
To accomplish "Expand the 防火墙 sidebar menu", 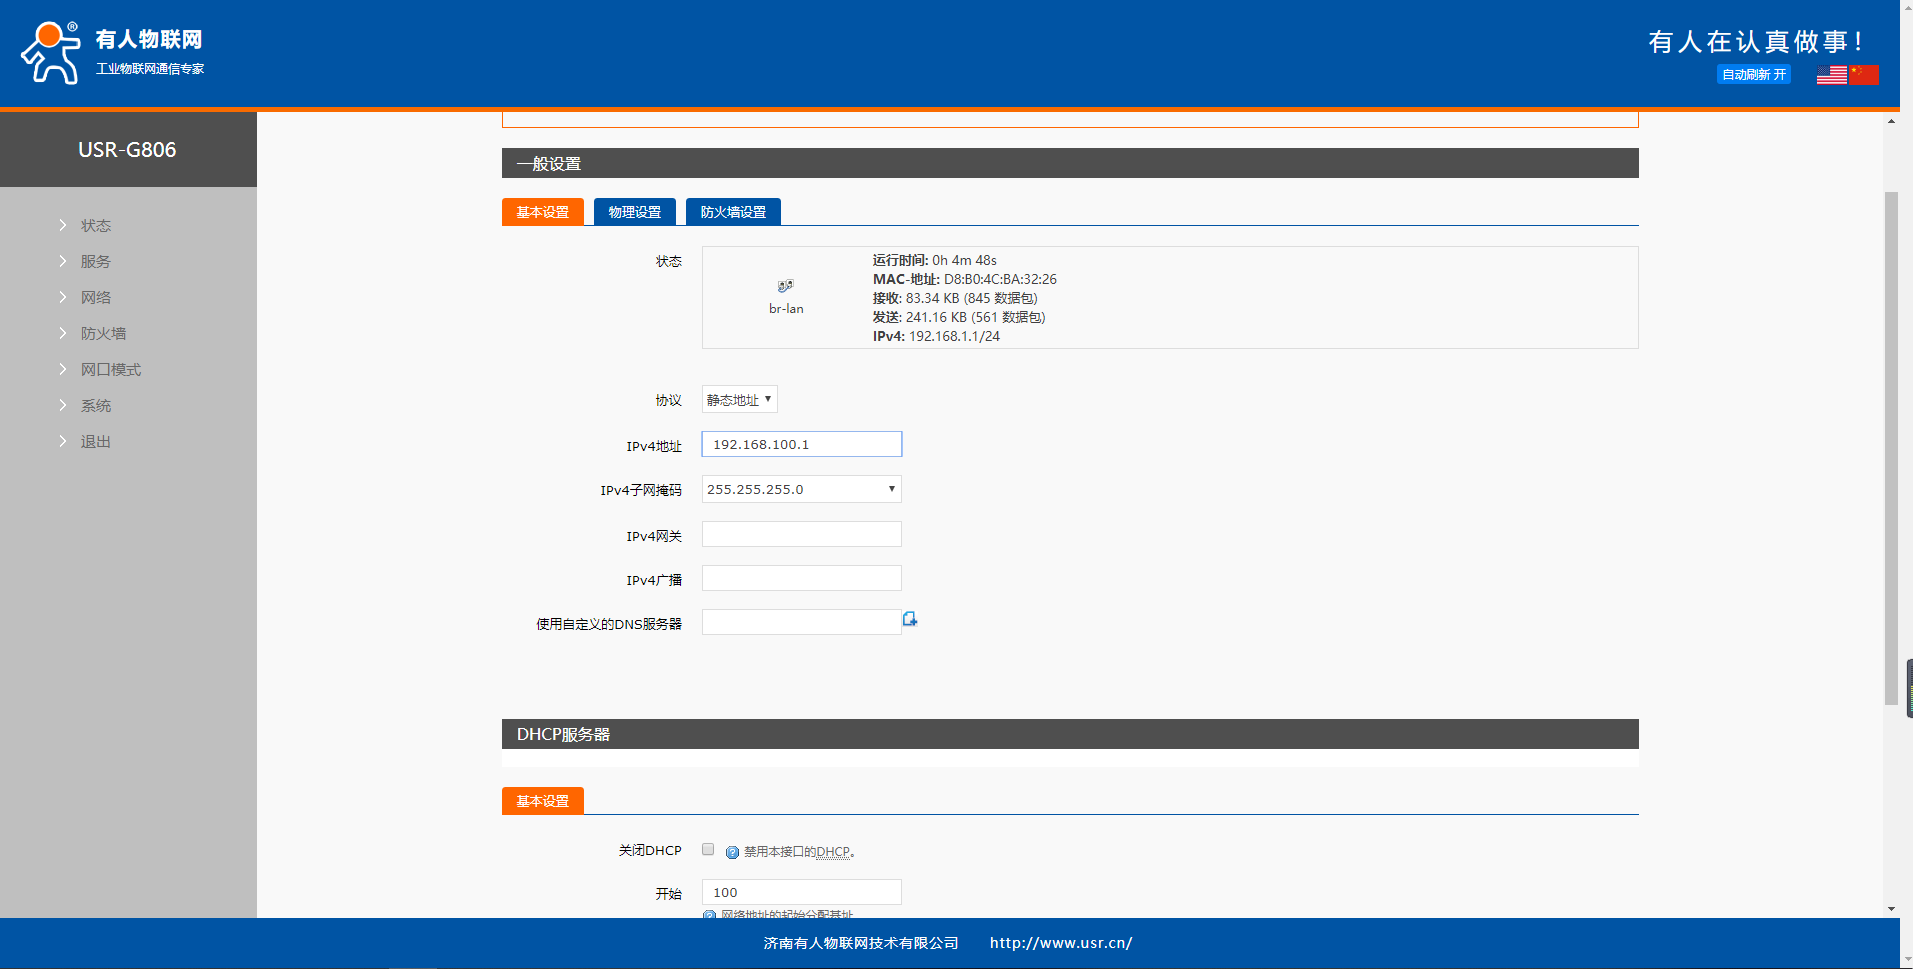I will pos(103,334).
